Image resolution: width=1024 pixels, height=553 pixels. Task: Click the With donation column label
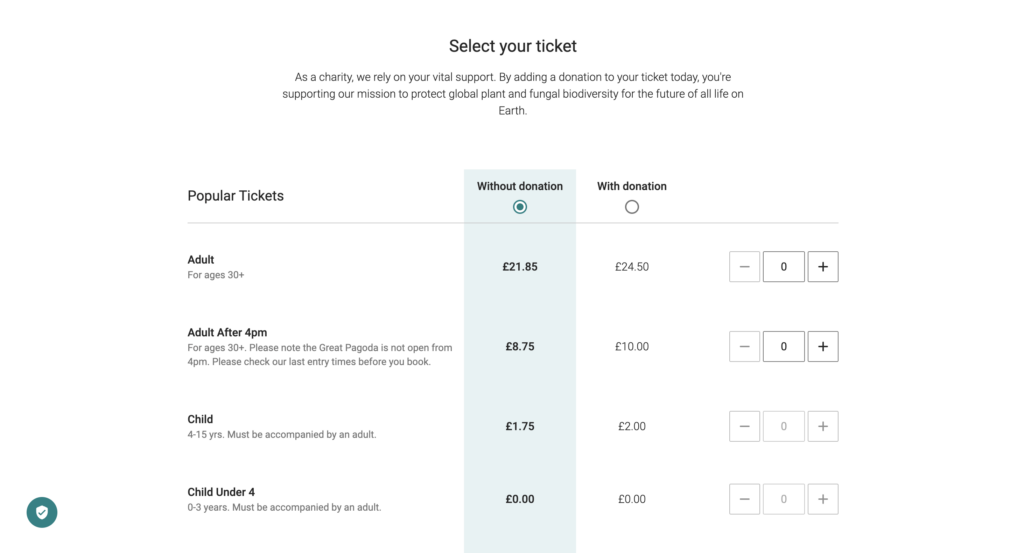(632, 186)
